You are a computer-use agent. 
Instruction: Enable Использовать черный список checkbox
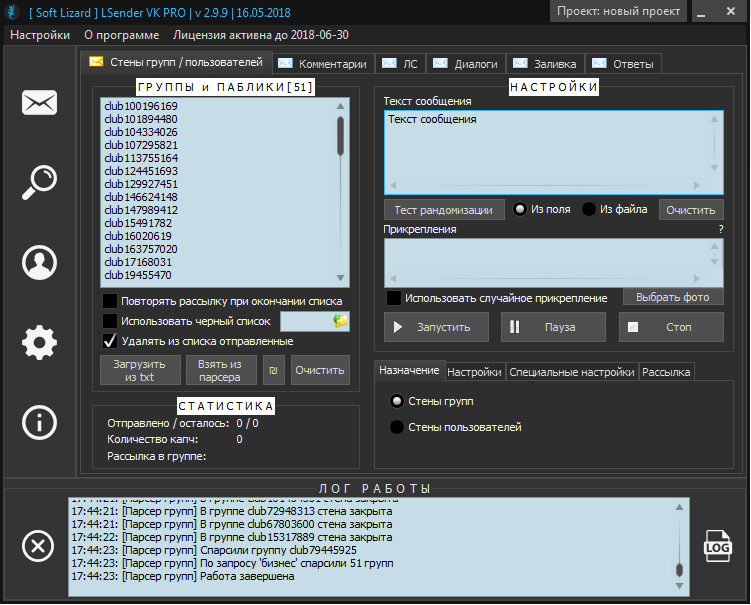pos(110,321)
